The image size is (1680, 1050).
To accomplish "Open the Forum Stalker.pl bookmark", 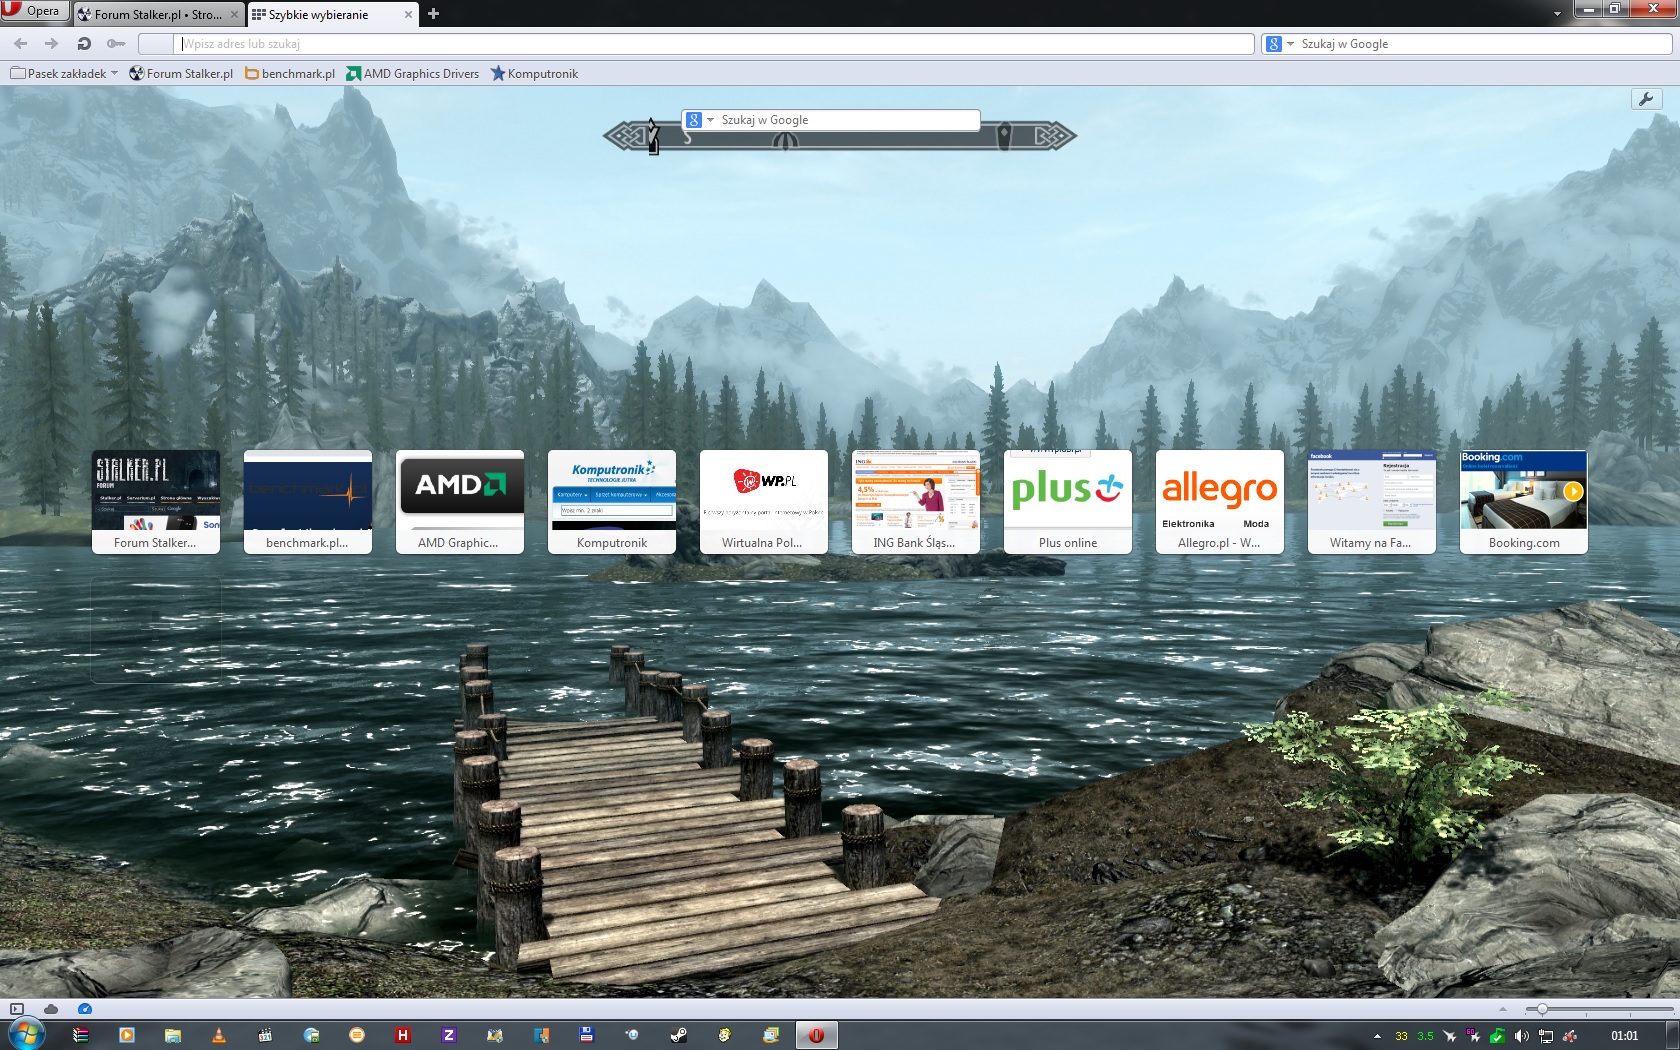I will pos(181,73).
